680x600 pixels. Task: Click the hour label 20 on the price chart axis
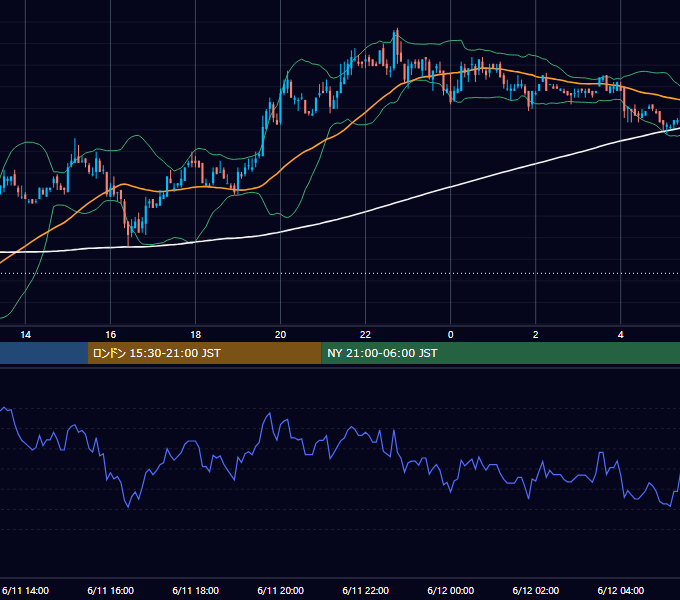(281, 335)
